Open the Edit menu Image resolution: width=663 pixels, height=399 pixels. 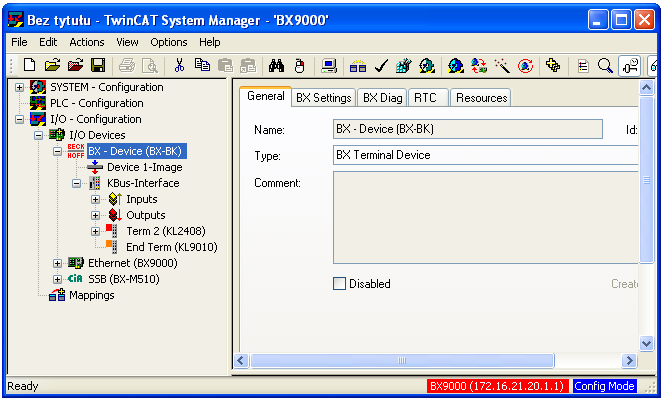[48, 42]
